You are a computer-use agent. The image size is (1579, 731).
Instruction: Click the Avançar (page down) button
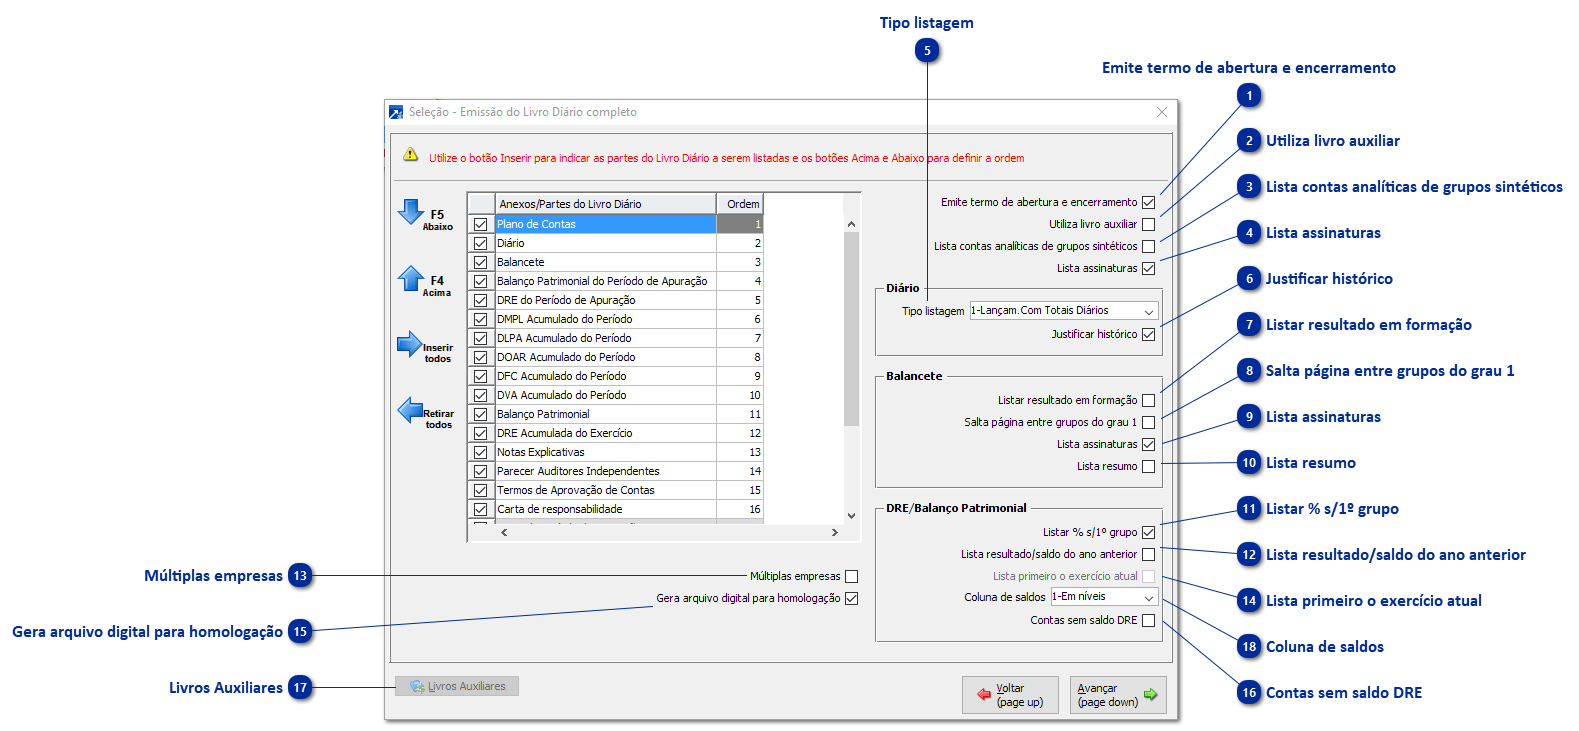coord(1118,695)
